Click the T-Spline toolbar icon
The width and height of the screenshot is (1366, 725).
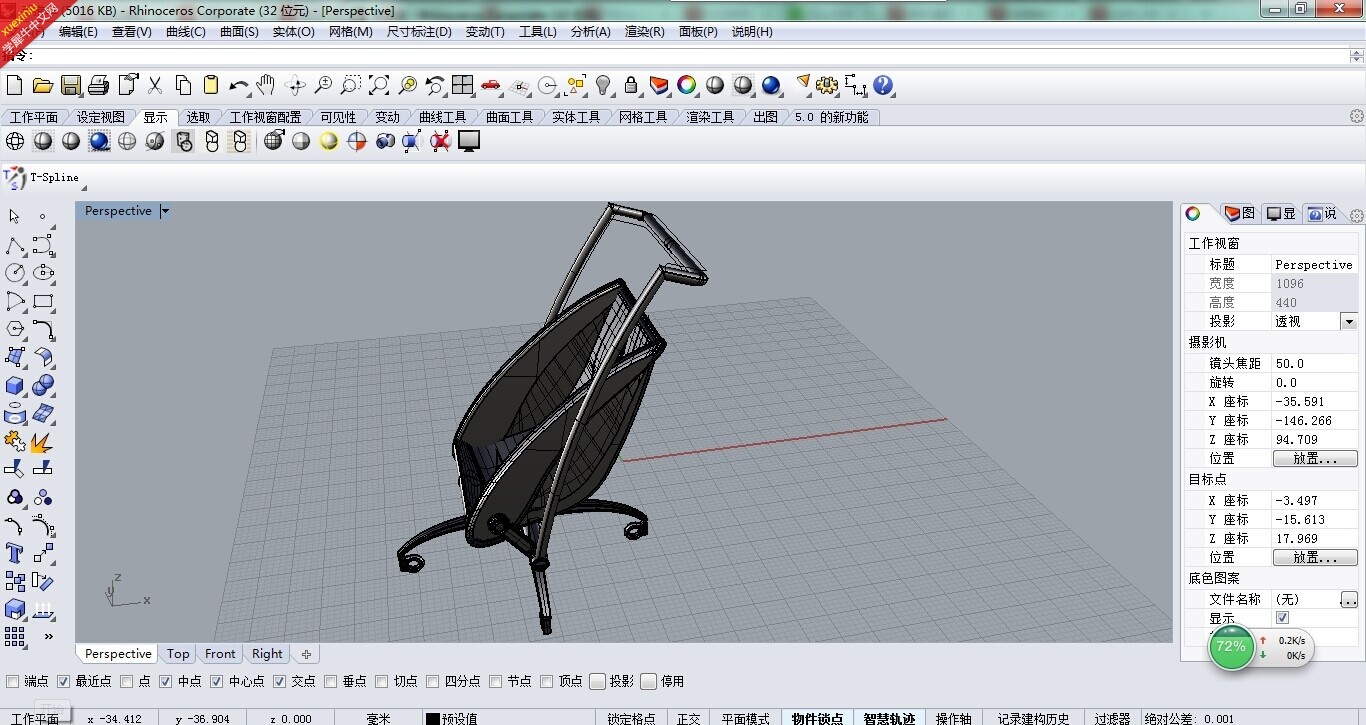coord(13,178)
